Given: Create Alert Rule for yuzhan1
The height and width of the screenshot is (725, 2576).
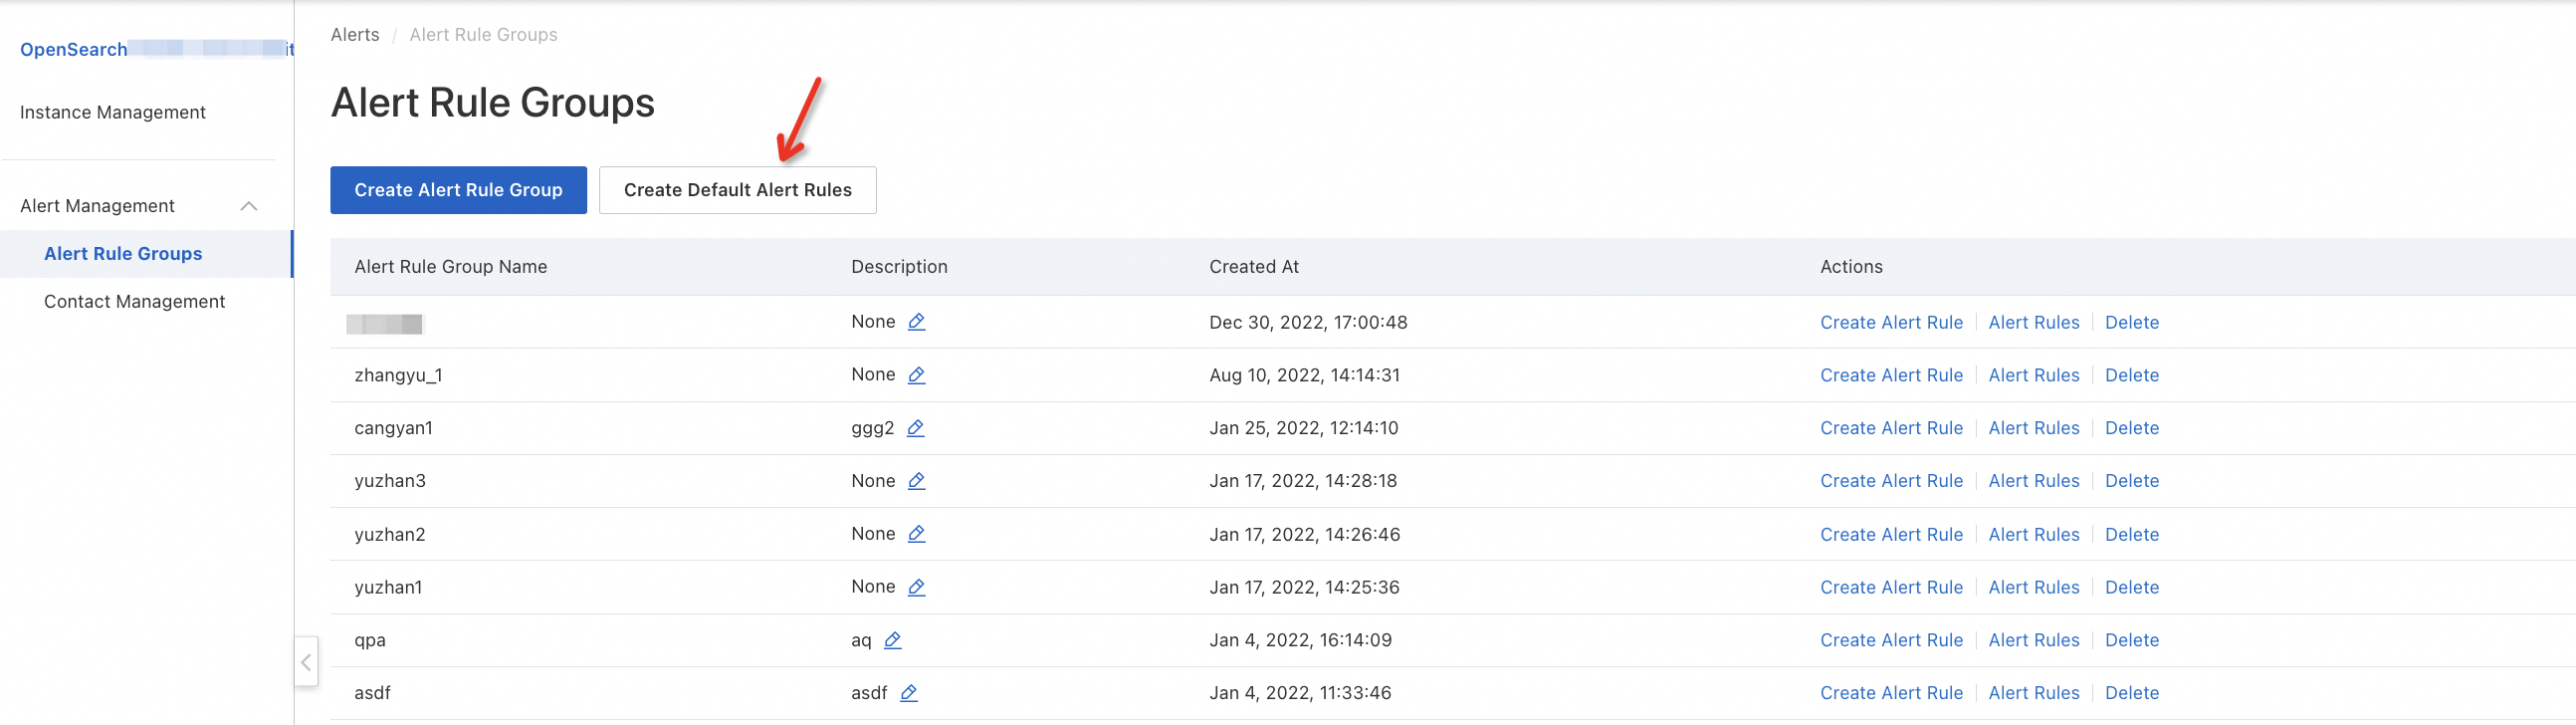Looking at the screenshot, I should pyautogui.click(x=1891, y=588).
